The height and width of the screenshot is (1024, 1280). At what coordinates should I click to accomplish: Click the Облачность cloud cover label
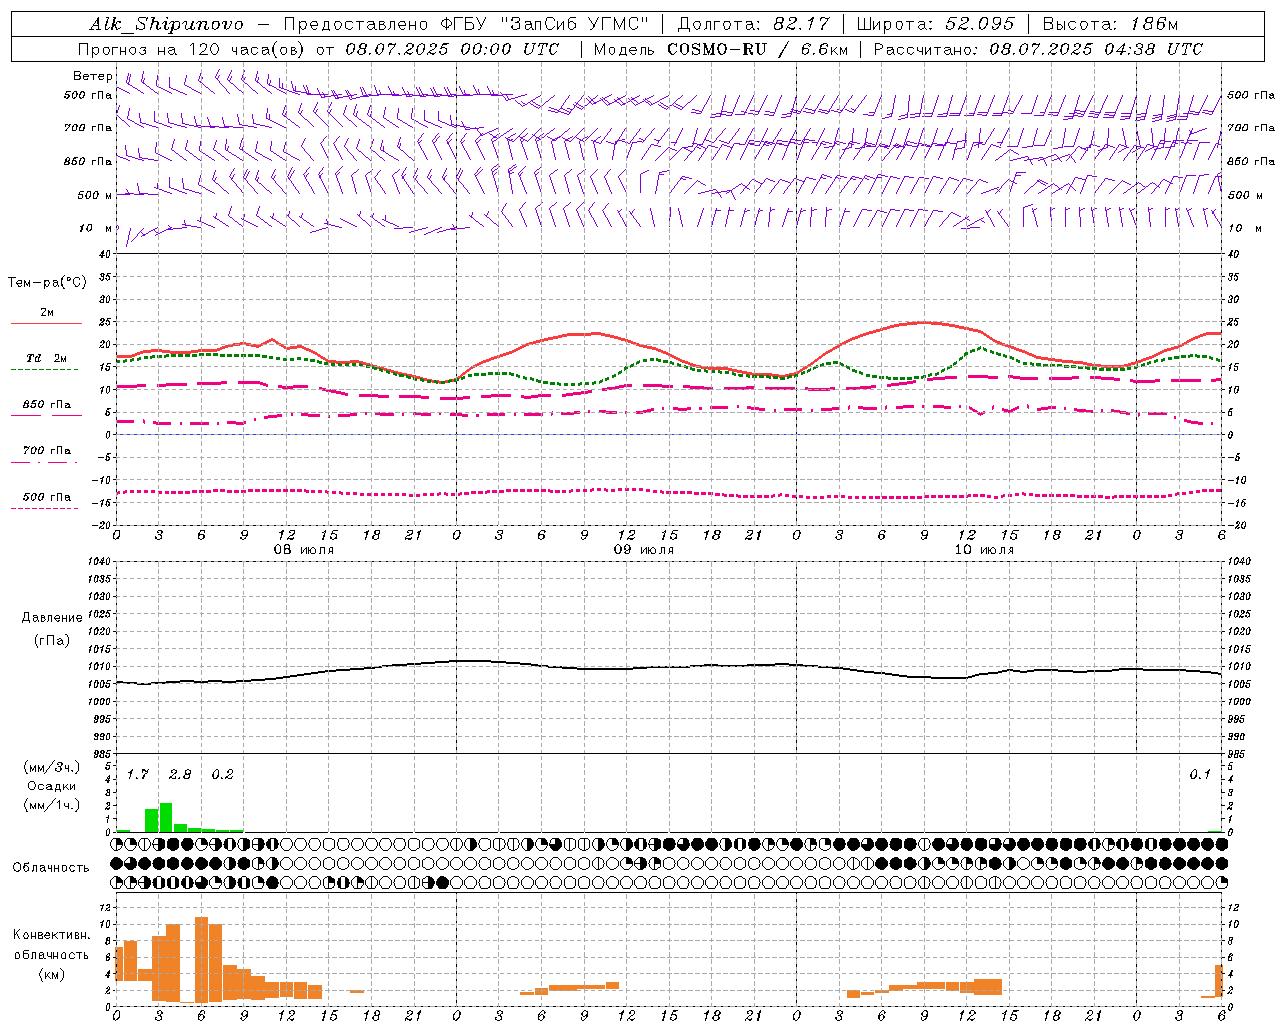pyautogui.click(x=51, y=867)
